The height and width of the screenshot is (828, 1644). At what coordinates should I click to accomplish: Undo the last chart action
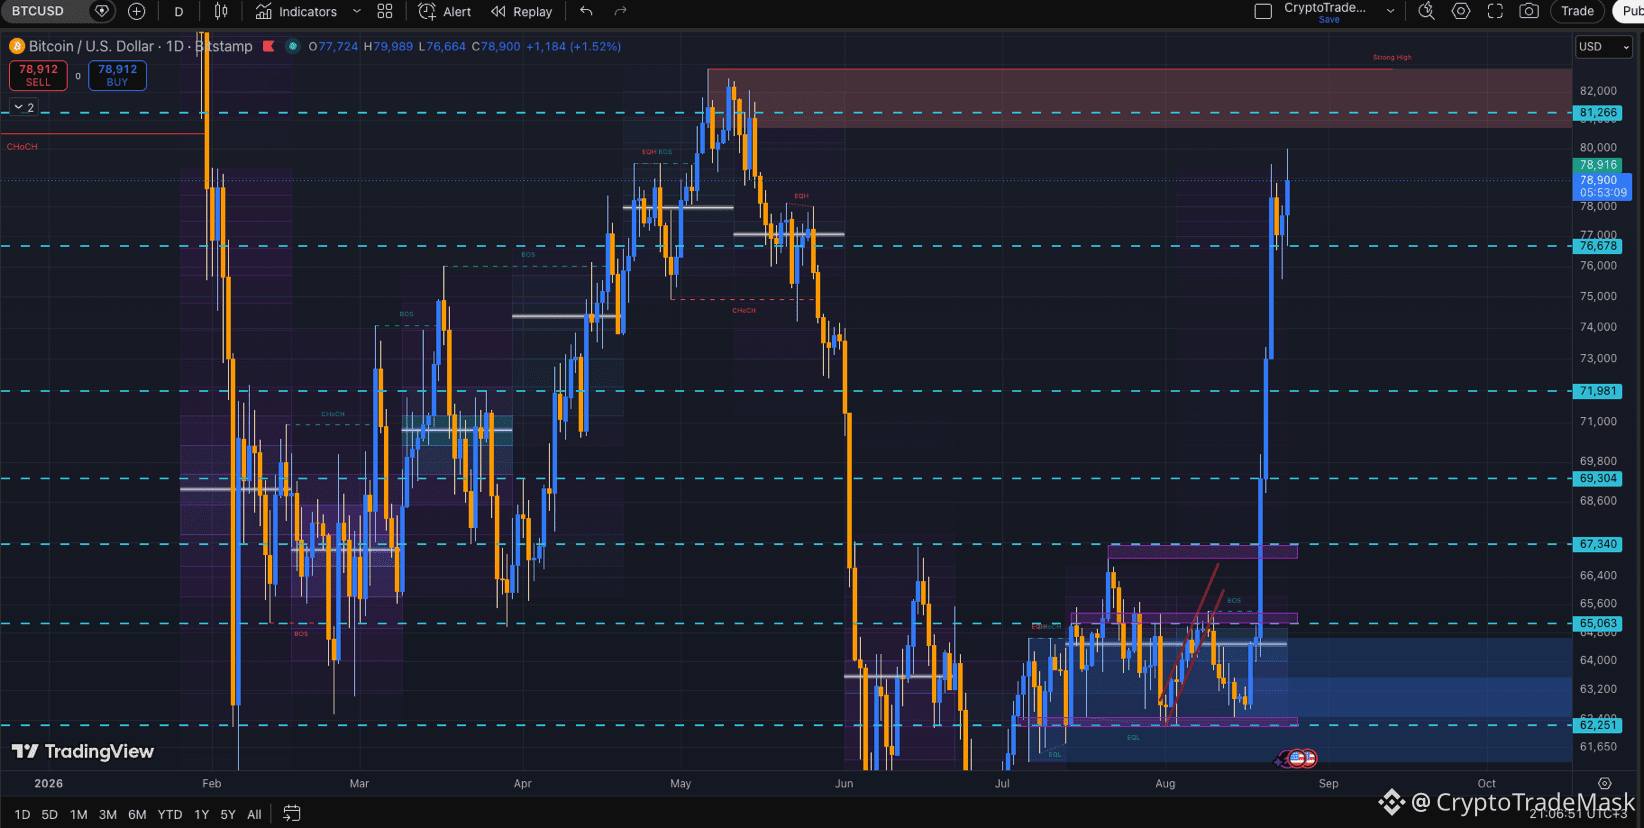click(586, 12)
